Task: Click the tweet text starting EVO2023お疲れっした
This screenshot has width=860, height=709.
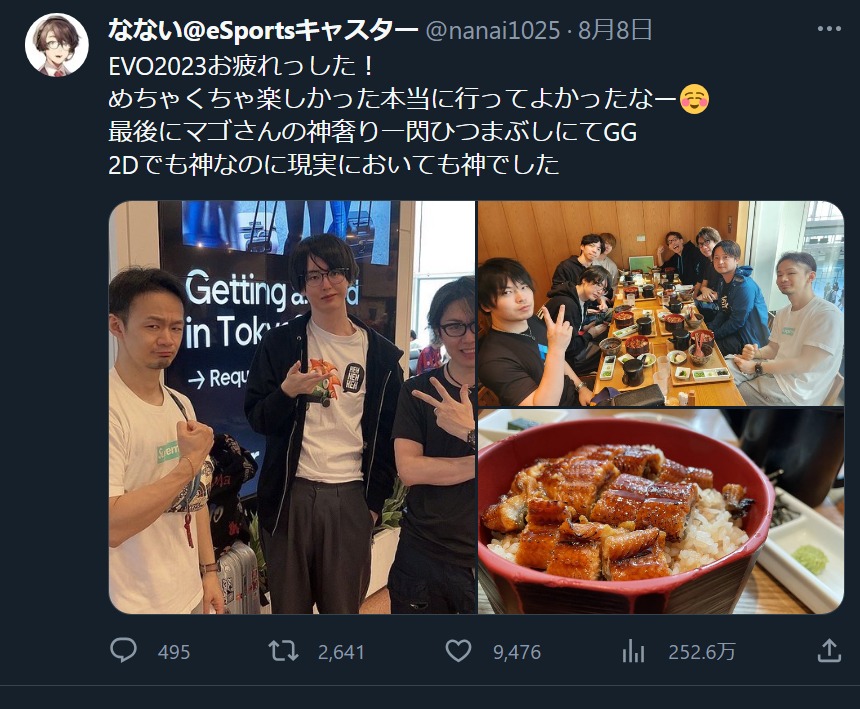Action: tap(241, 66)
